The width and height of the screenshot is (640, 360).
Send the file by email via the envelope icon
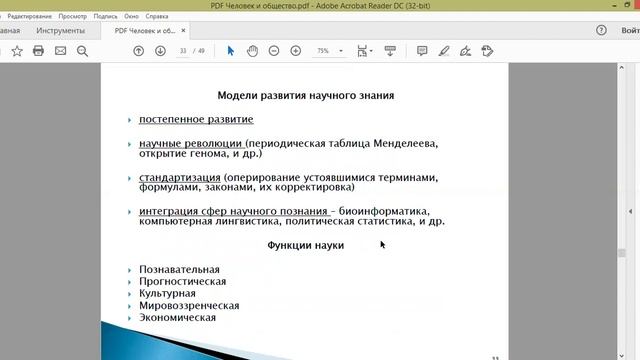60,51
